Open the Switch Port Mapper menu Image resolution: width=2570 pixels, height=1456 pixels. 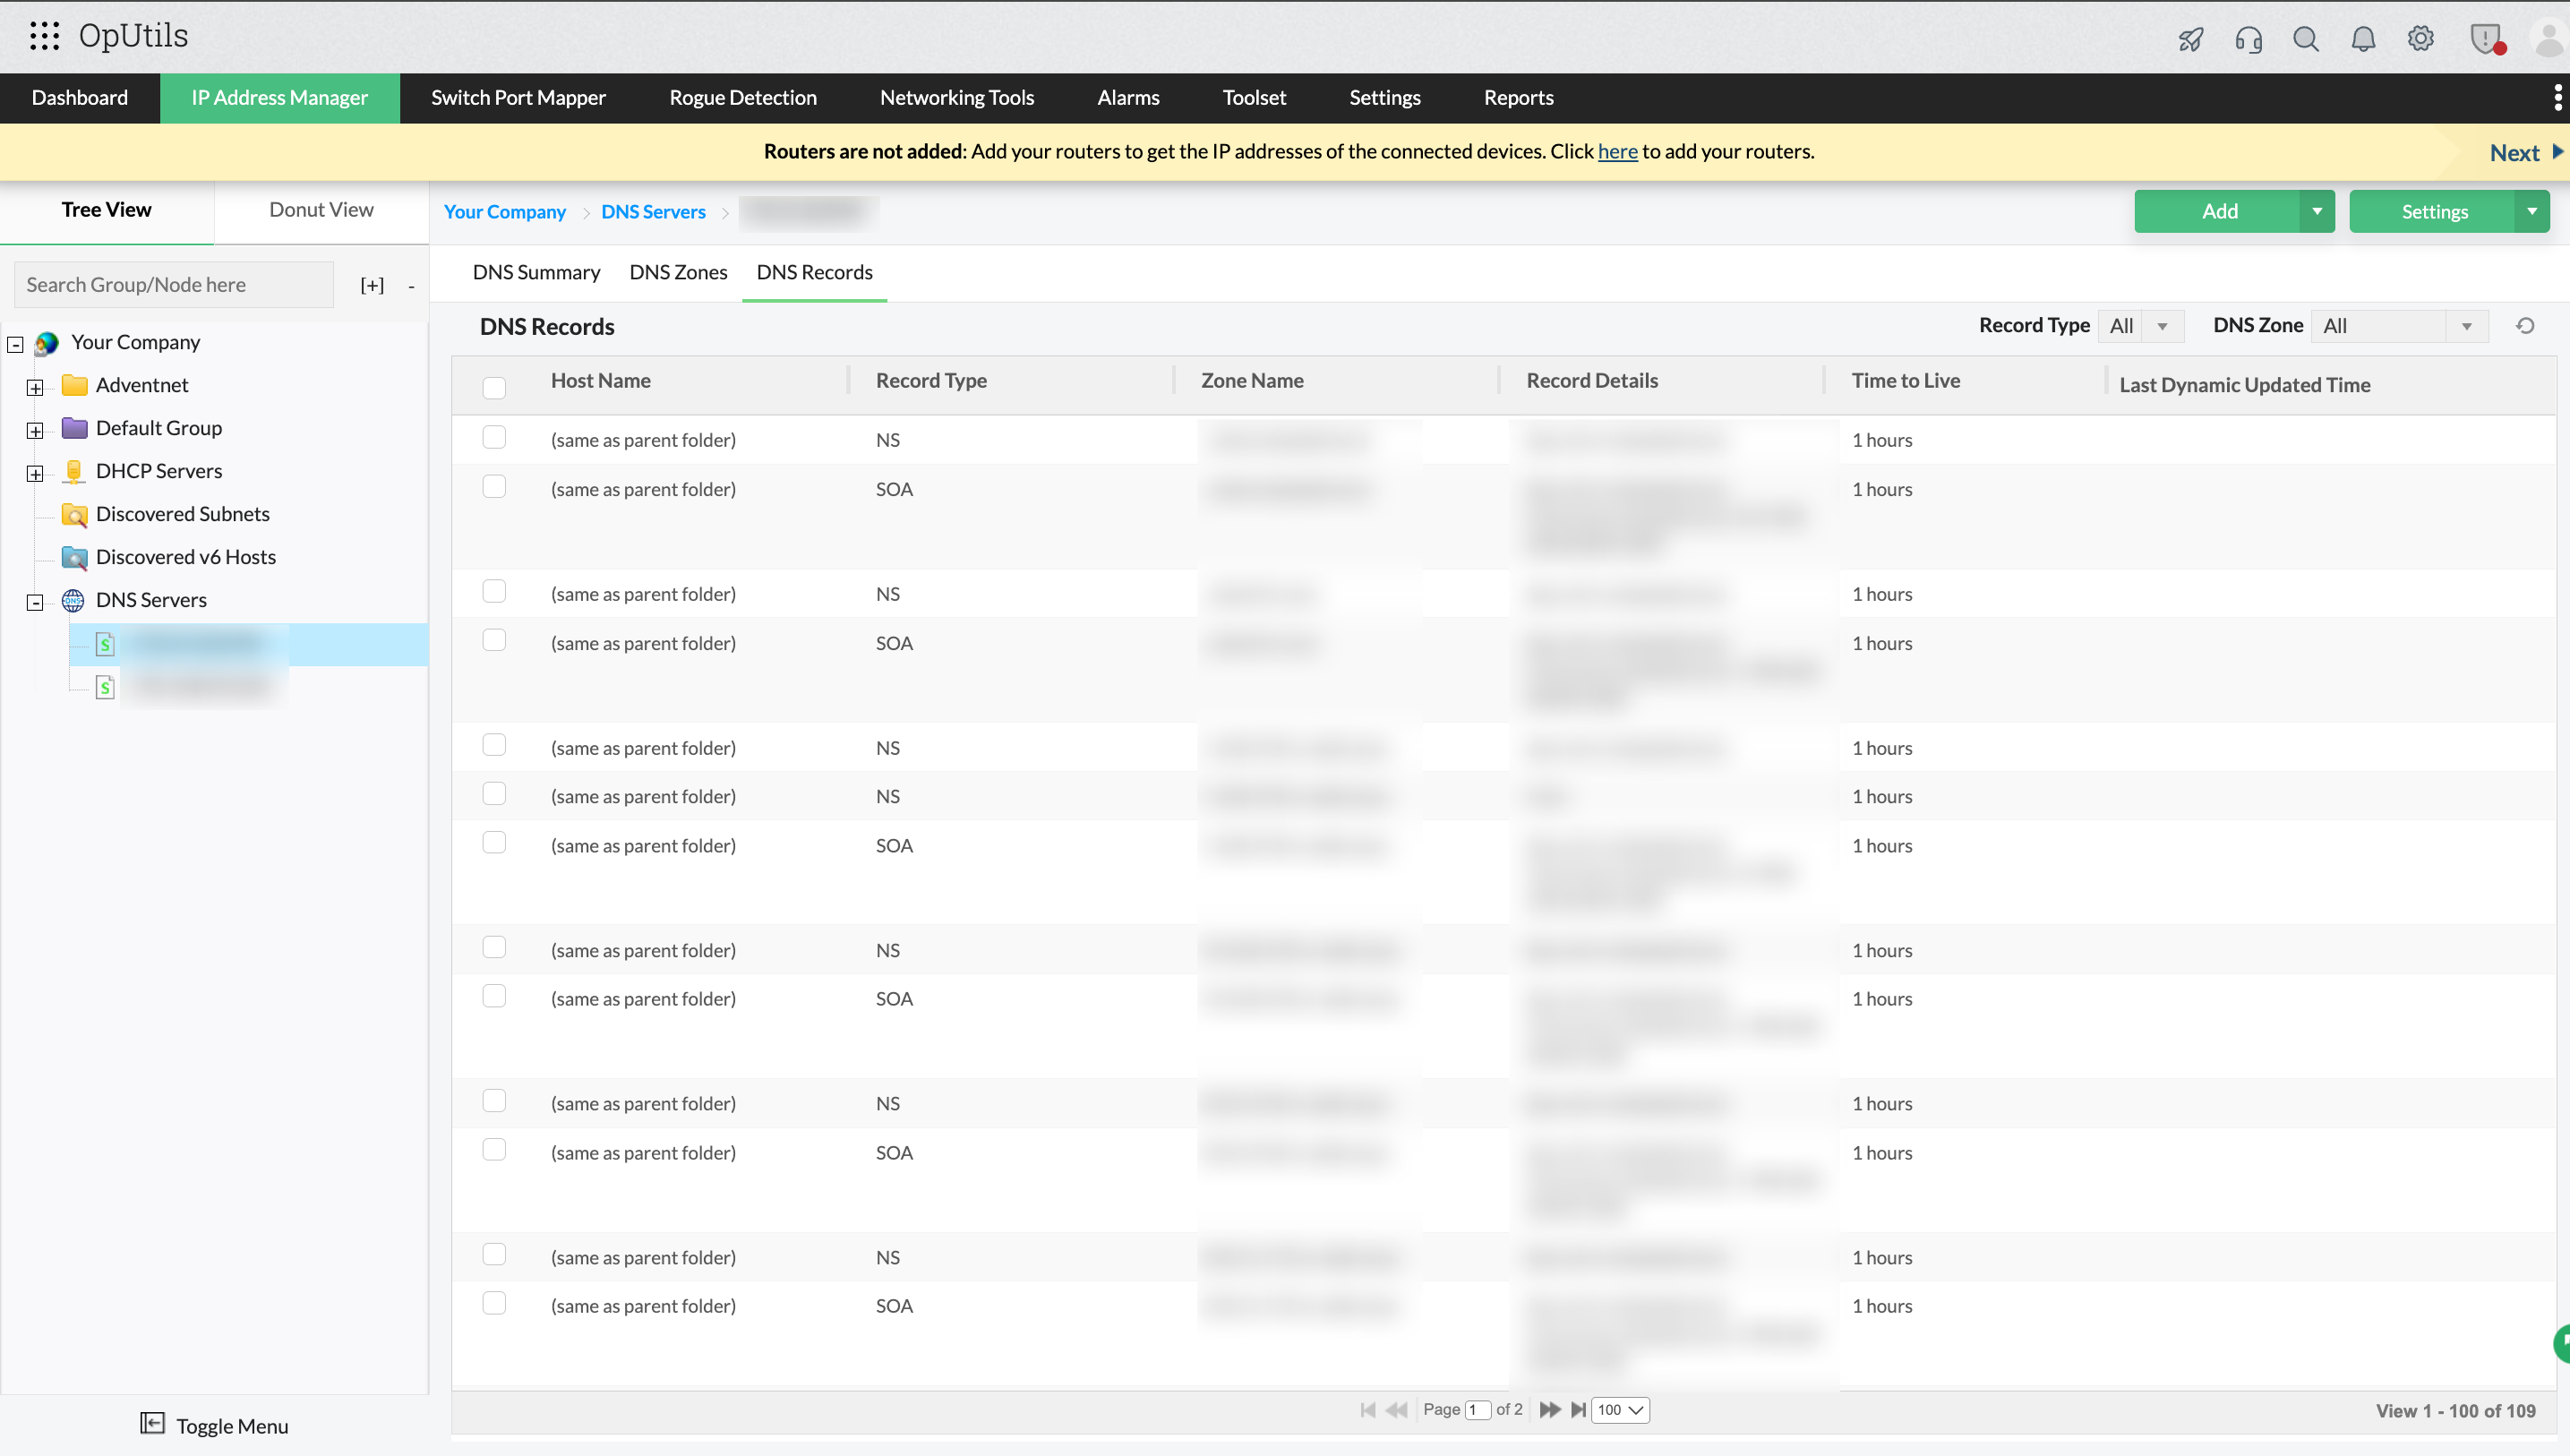[518, 98]
